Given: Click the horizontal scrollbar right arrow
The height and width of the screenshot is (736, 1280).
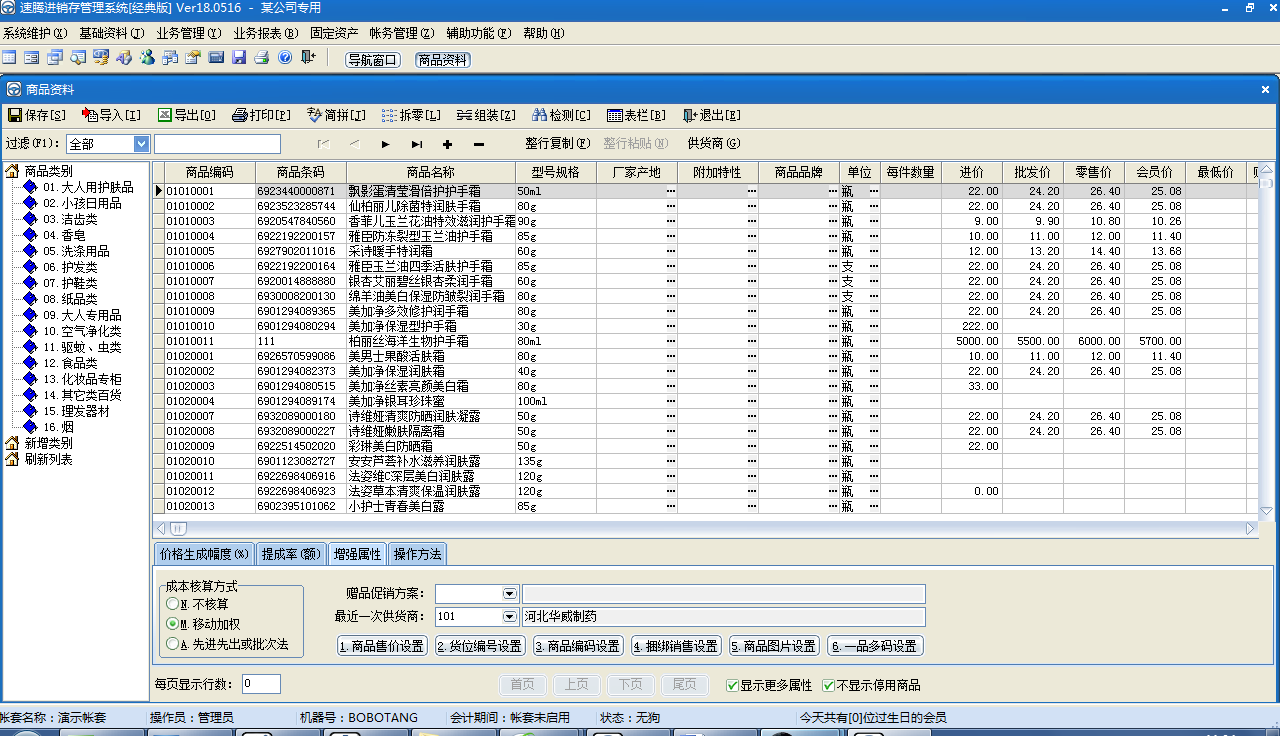Looking at the screenshot, I should [x=1250, y=528].
